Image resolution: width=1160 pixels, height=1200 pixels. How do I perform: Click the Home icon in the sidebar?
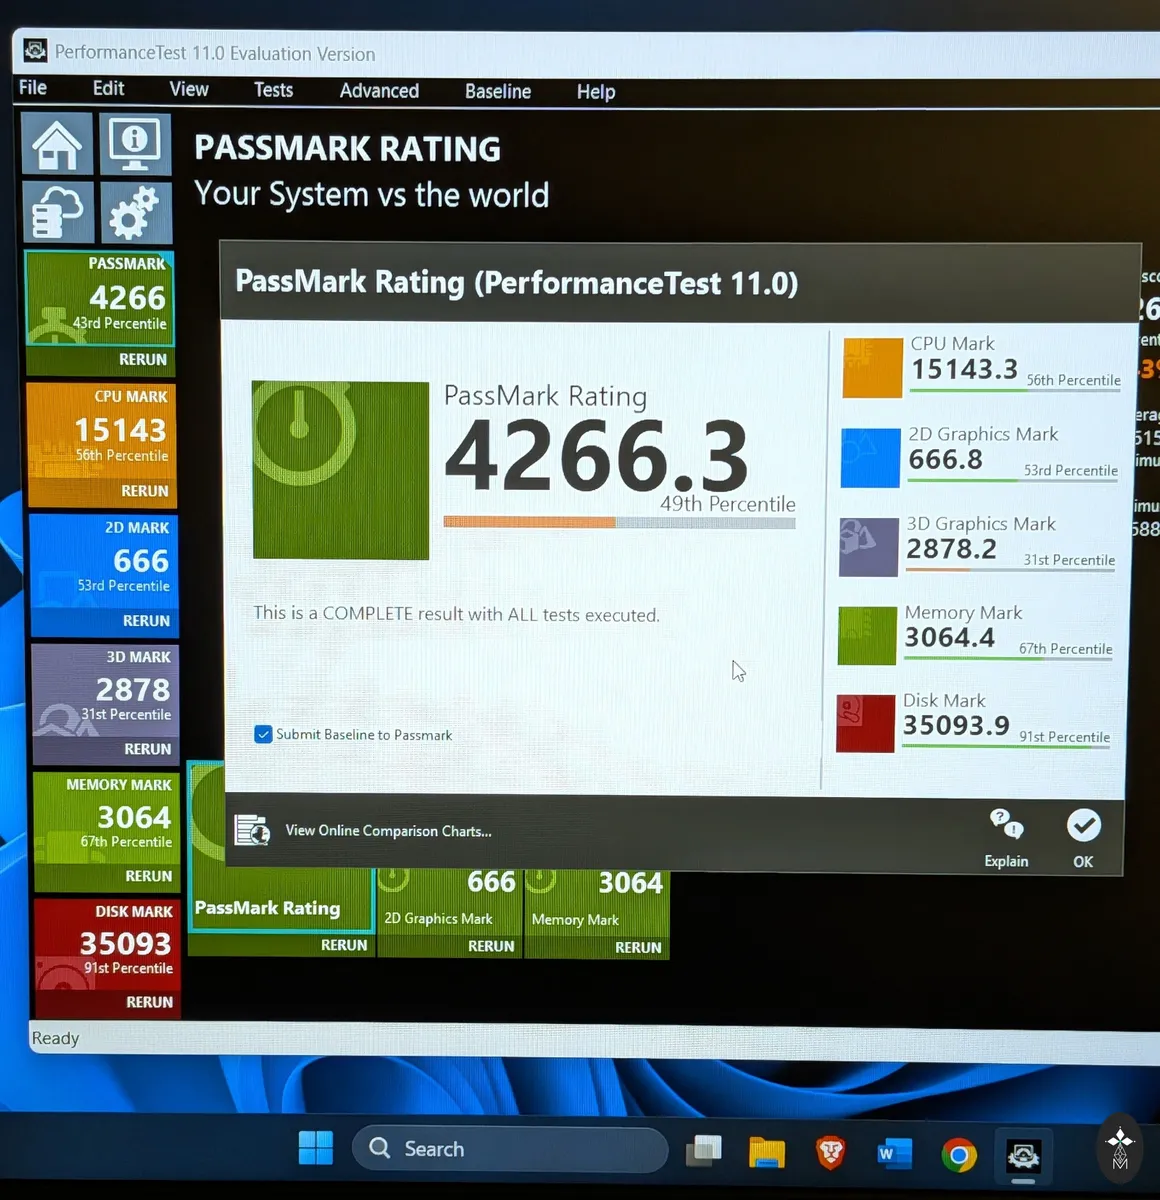(57, 144)
